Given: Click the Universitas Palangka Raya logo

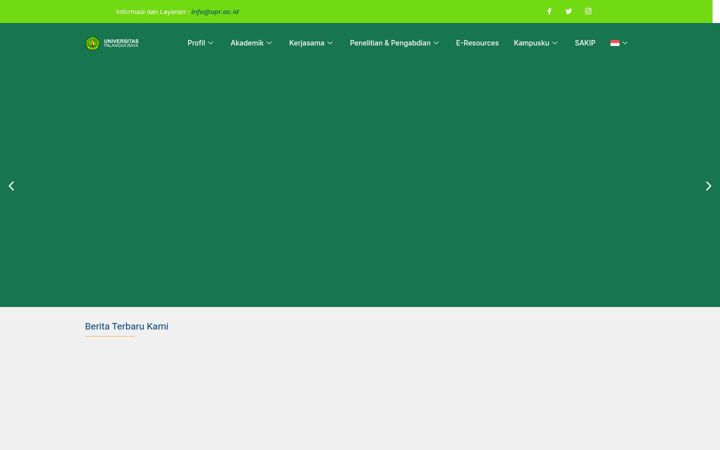Looking at the screenshot, I should pos(112,43).
